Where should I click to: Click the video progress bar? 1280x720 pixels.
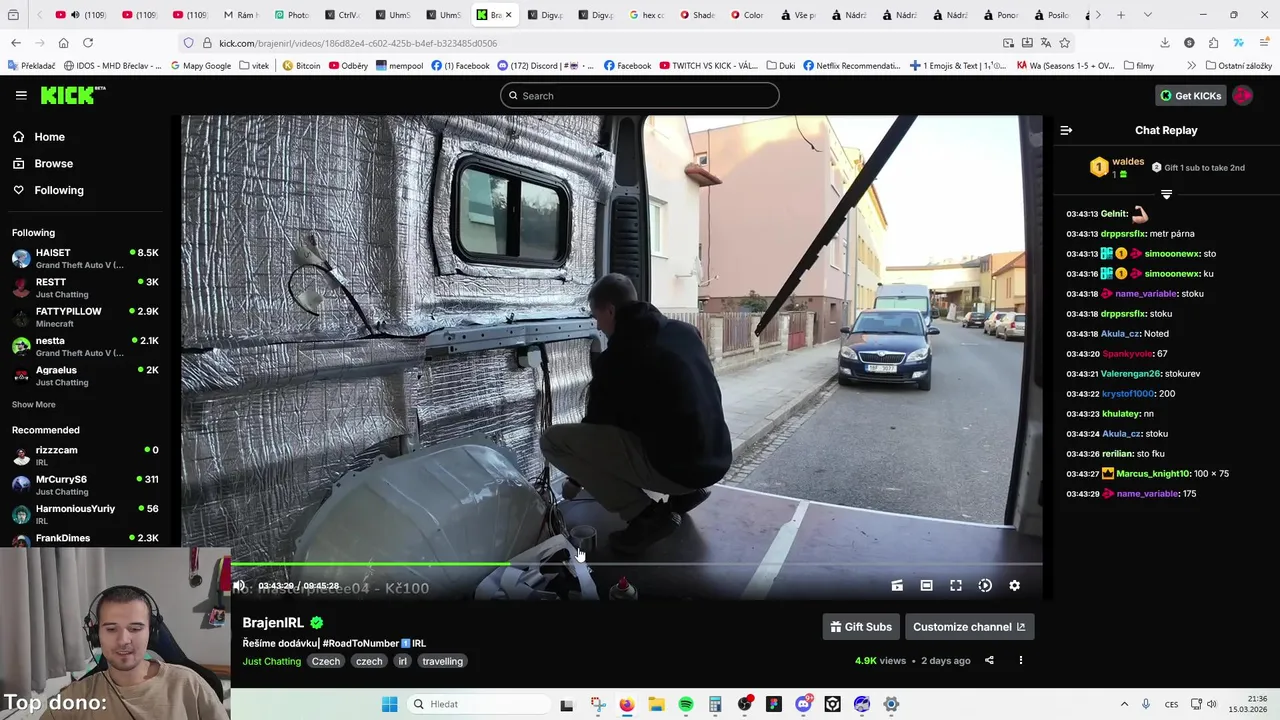tap(636, 565)
